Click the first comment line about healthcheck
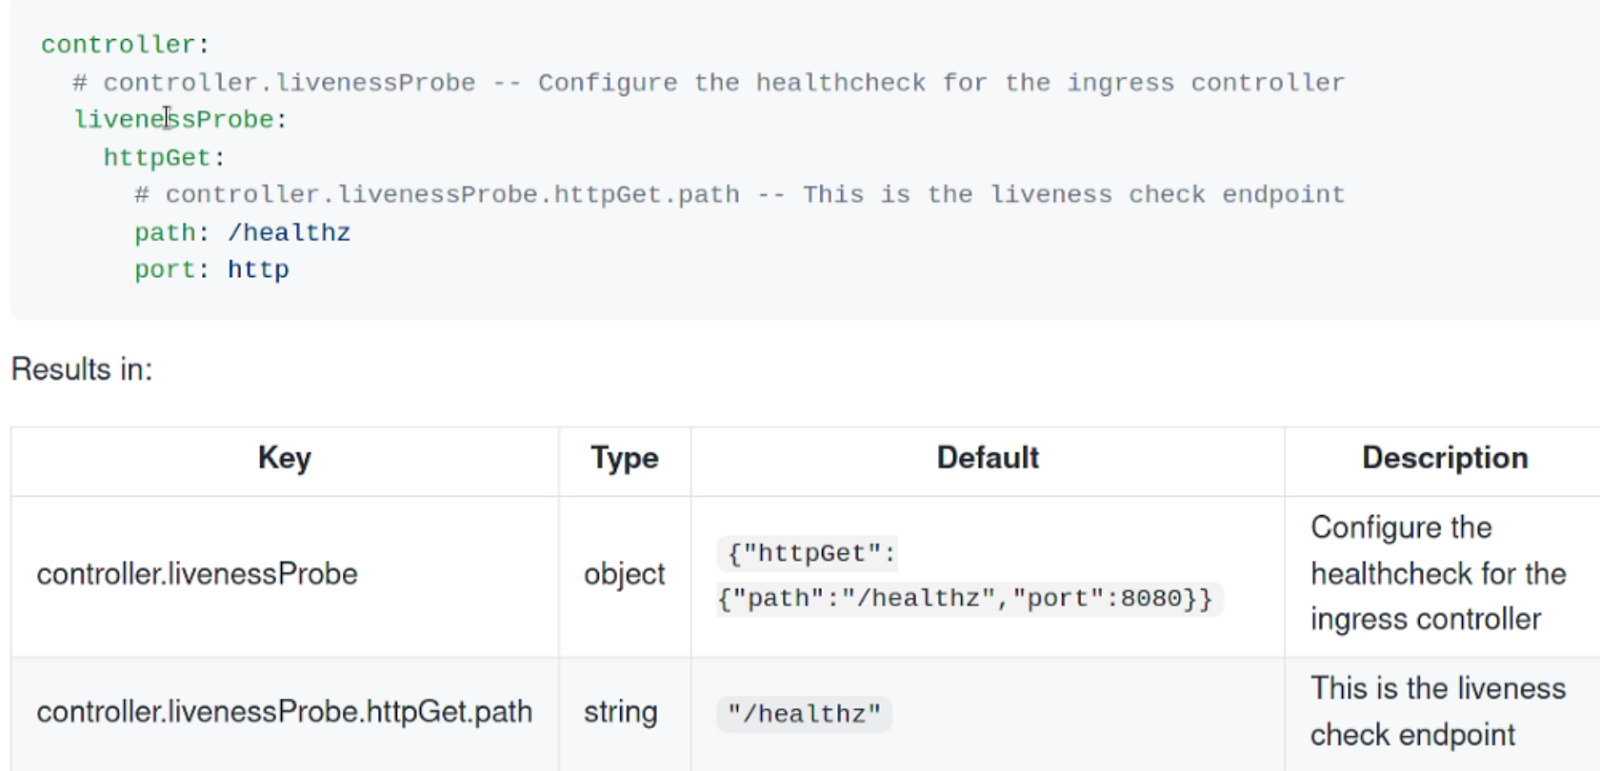This screenshot has height=771, width=1600. tap(708, 83)
